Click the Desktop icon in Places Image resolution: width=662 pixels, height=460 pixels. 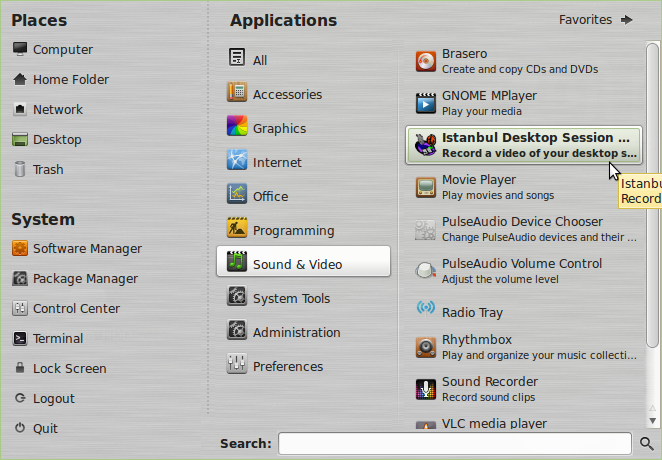click(19, 139)
